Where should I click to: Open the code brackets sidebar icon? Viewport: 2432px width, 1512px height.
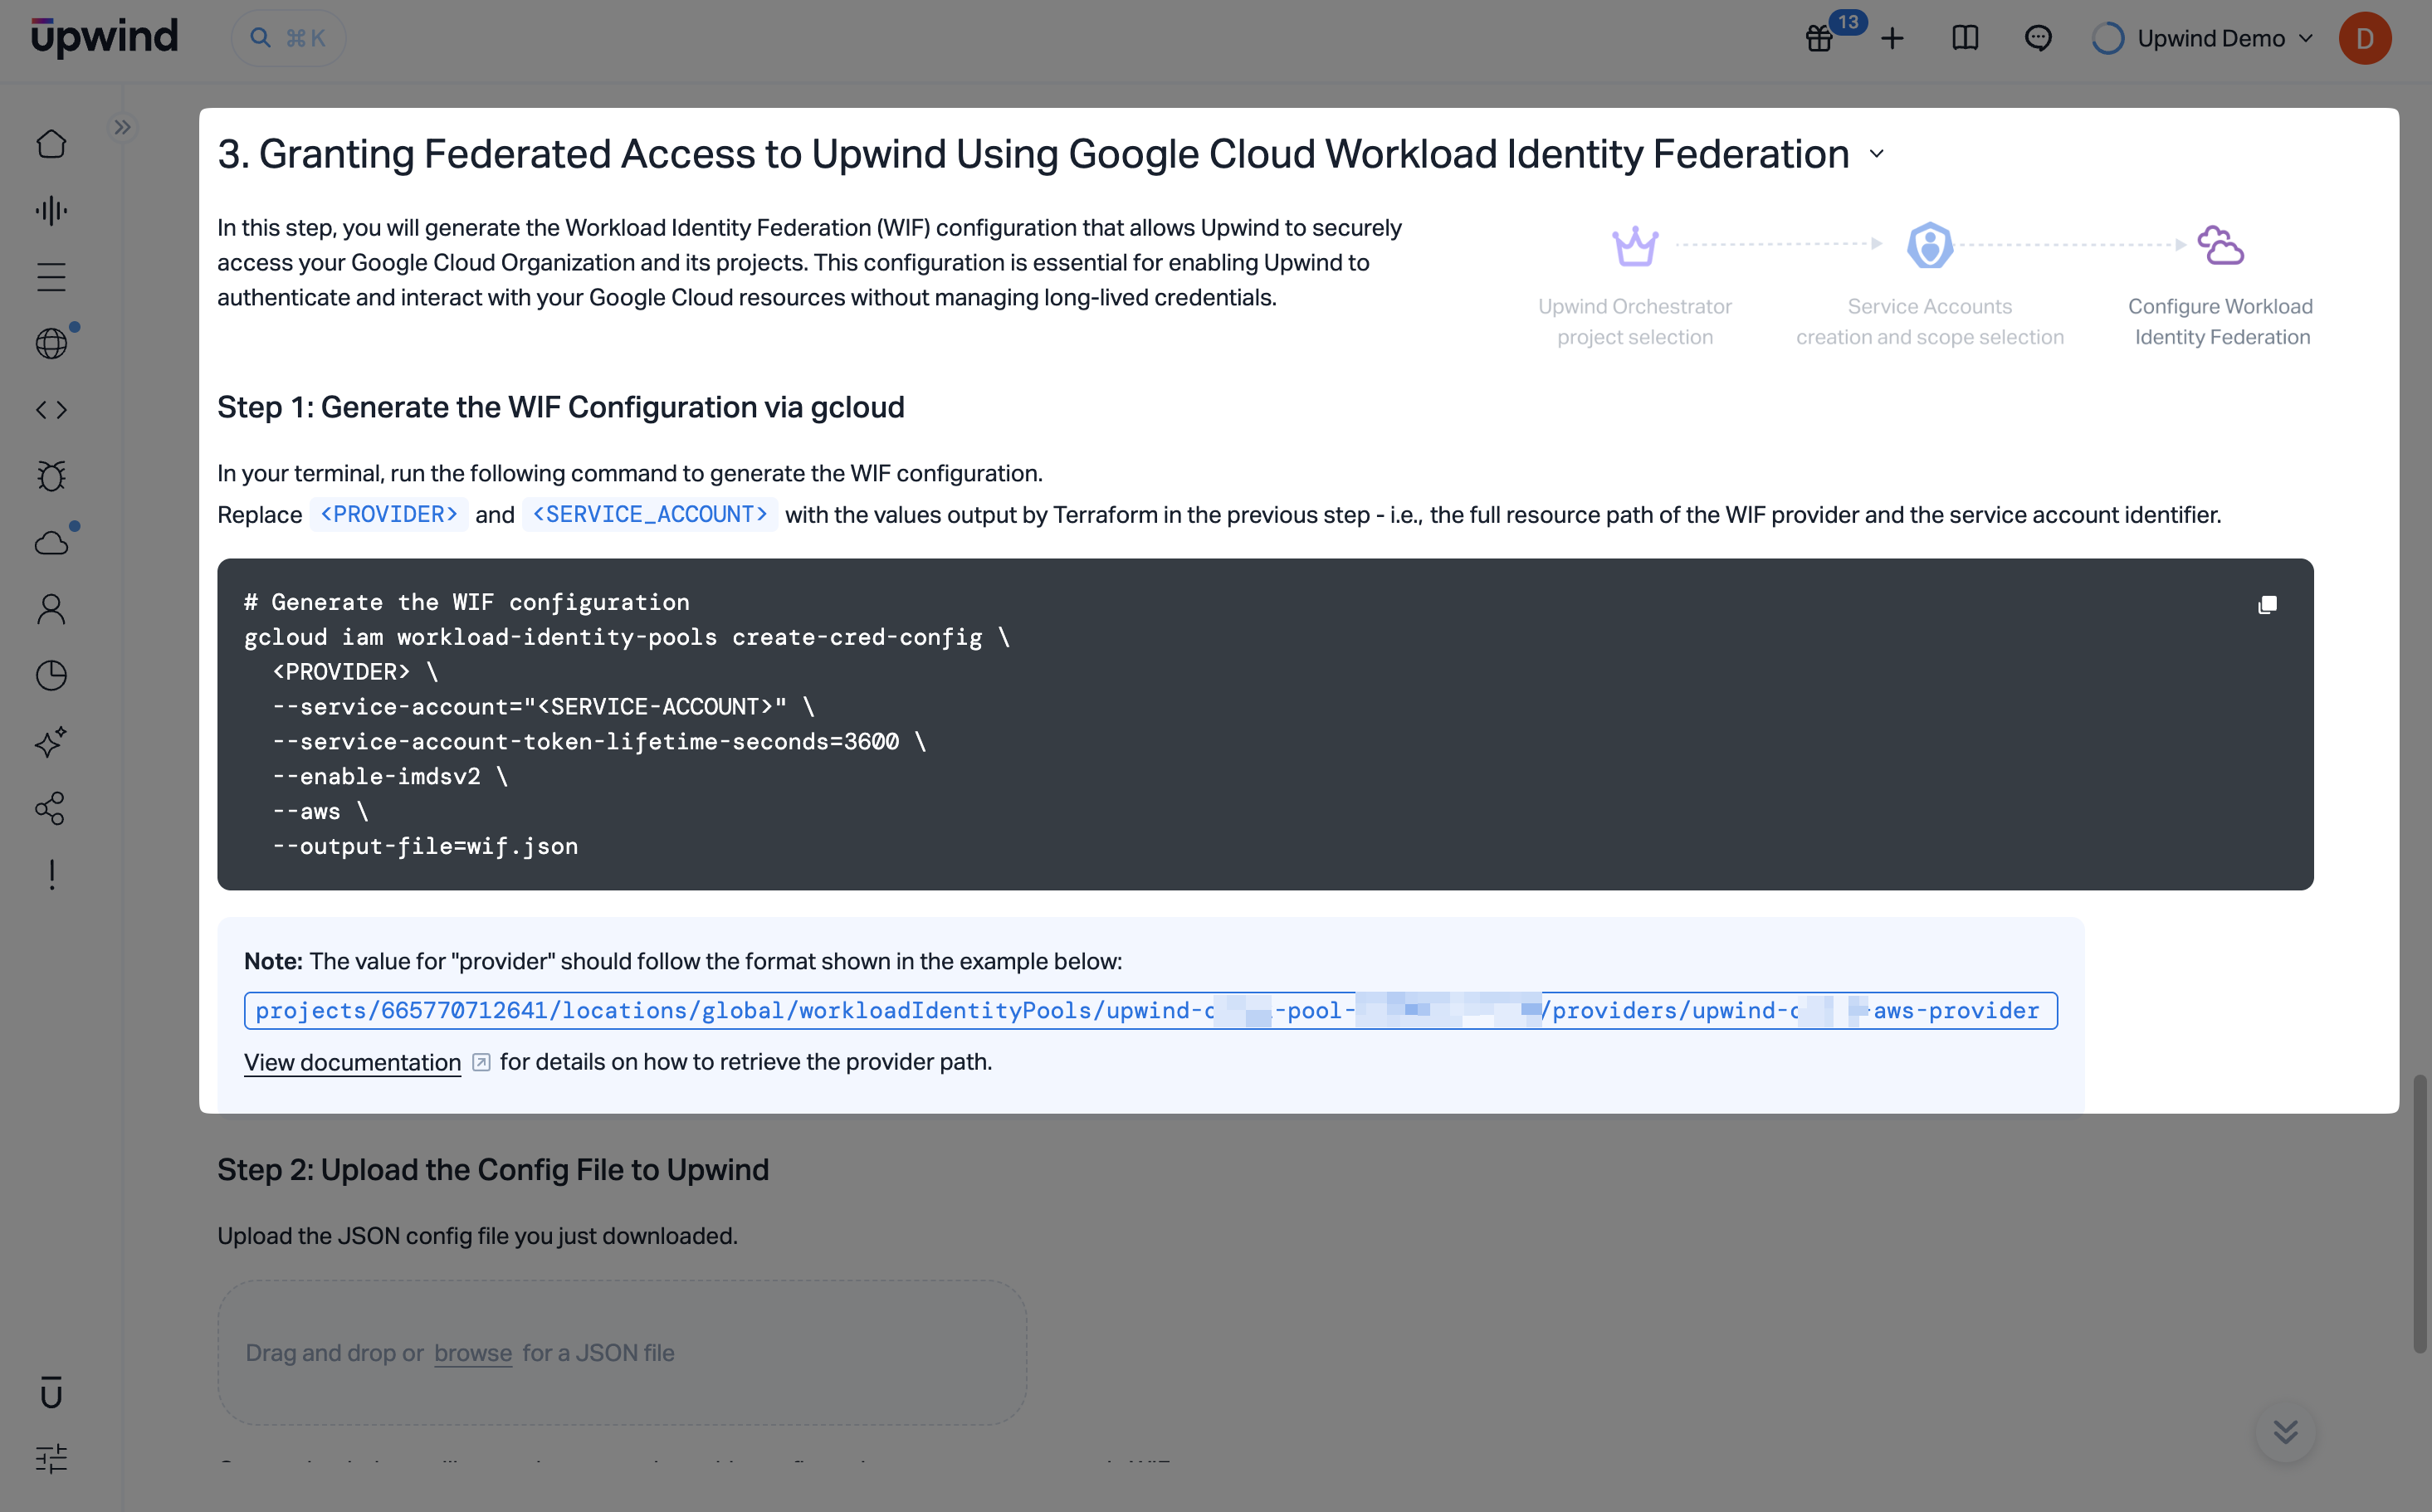(x=51, y=410)
